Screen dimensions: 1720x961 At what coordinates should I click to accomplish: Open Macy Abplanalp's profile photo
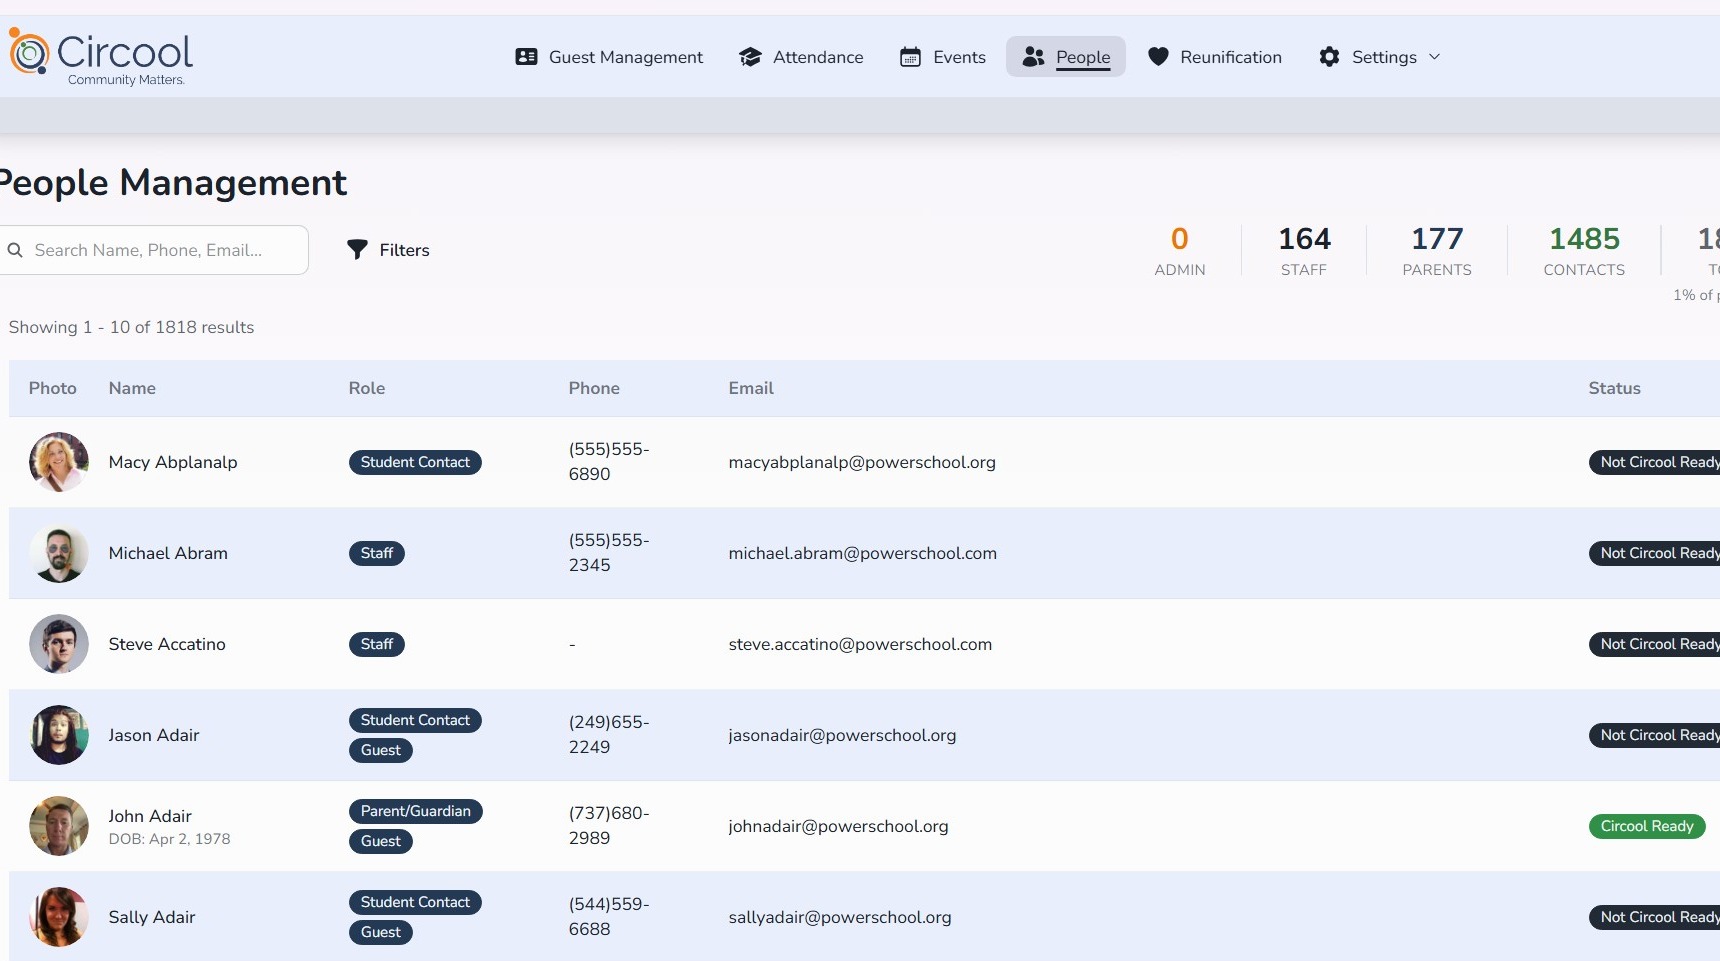[x=59, y=462]
